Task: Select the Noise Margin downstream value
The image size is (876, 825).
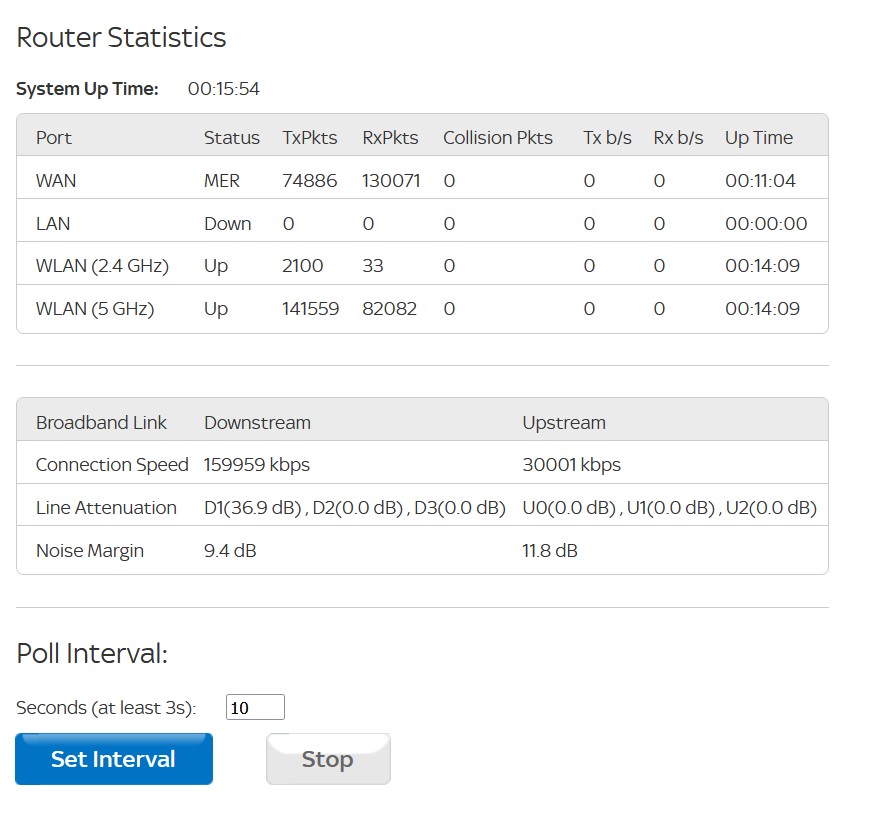Action: (x=227, y=550)
